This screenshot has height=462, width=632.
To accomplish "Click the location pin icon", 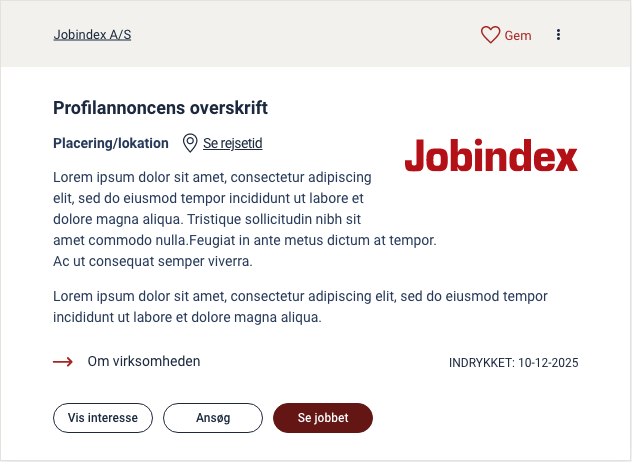I will point(190,144).
